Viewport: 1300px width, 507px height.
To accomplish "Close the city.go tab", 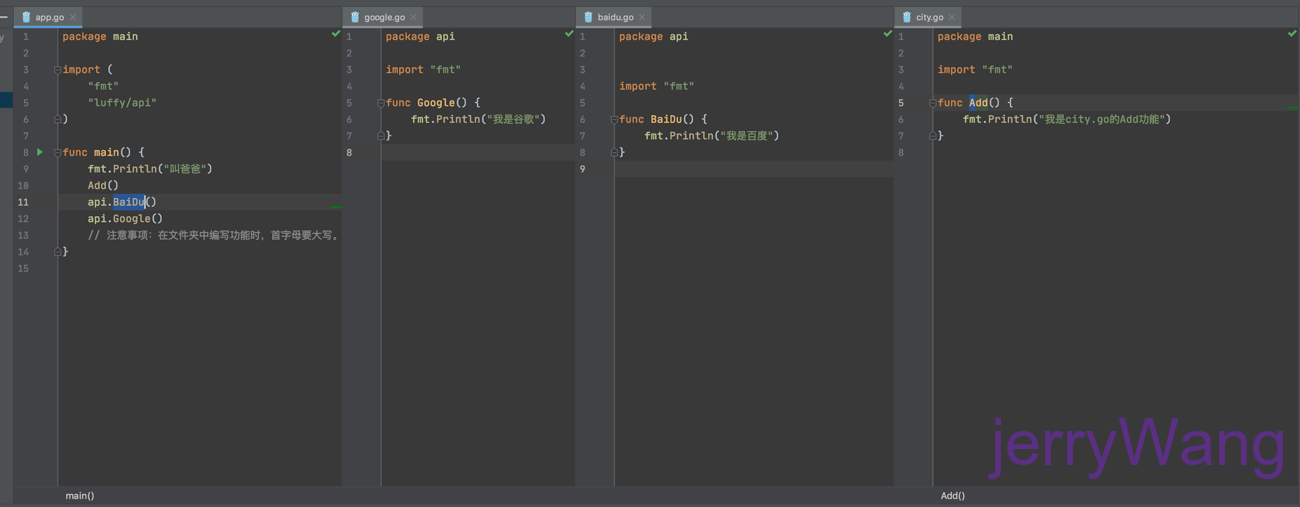I will (x=952, y=17).
